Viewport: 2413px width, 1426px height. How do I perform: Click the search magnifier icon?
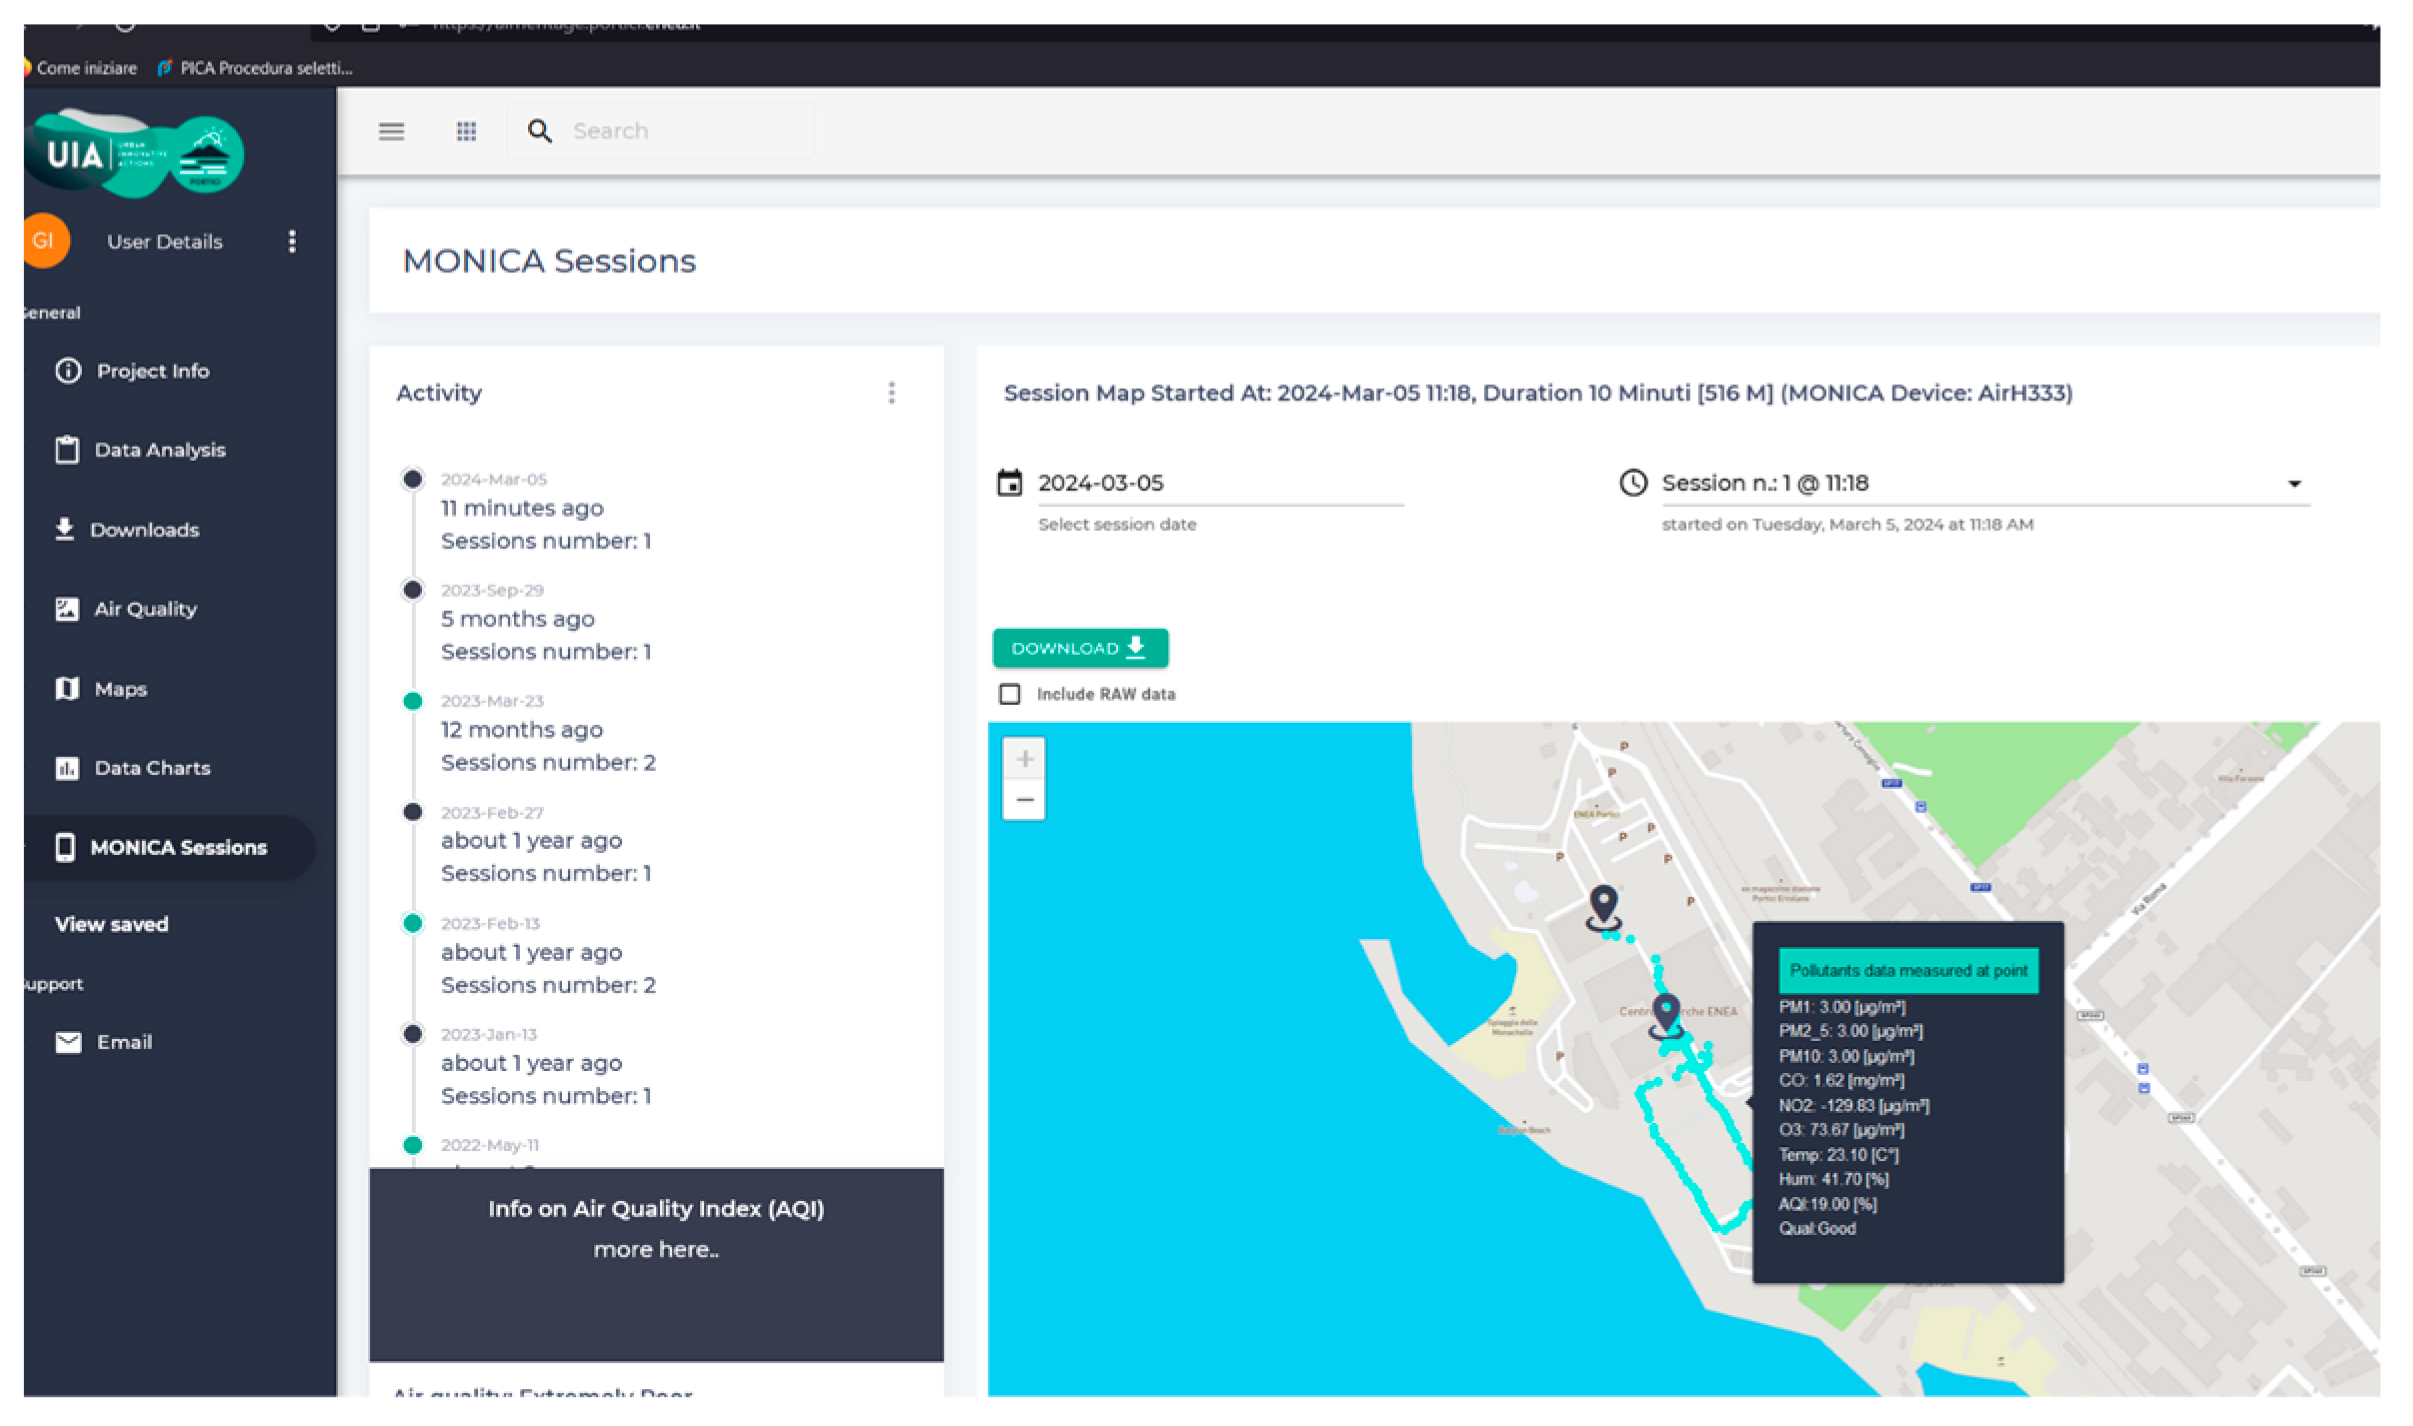pyautogui.click(x=539, y=131)
